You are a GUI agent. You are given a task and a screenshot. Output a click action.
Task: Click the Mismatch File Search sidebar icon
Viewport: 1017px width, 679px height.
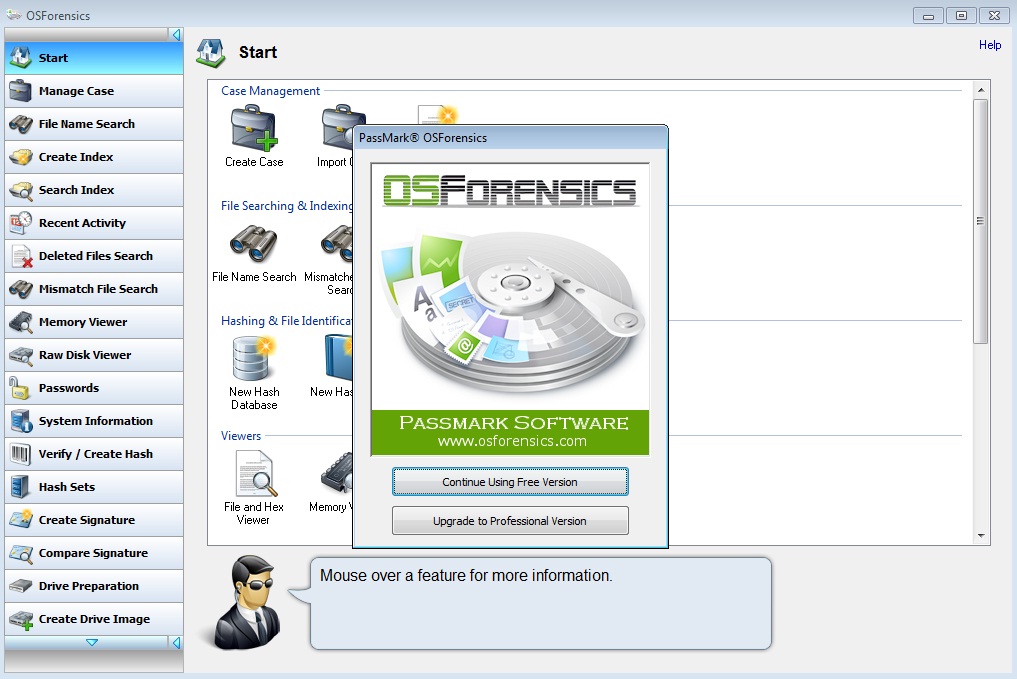click(x=21, y=289)
